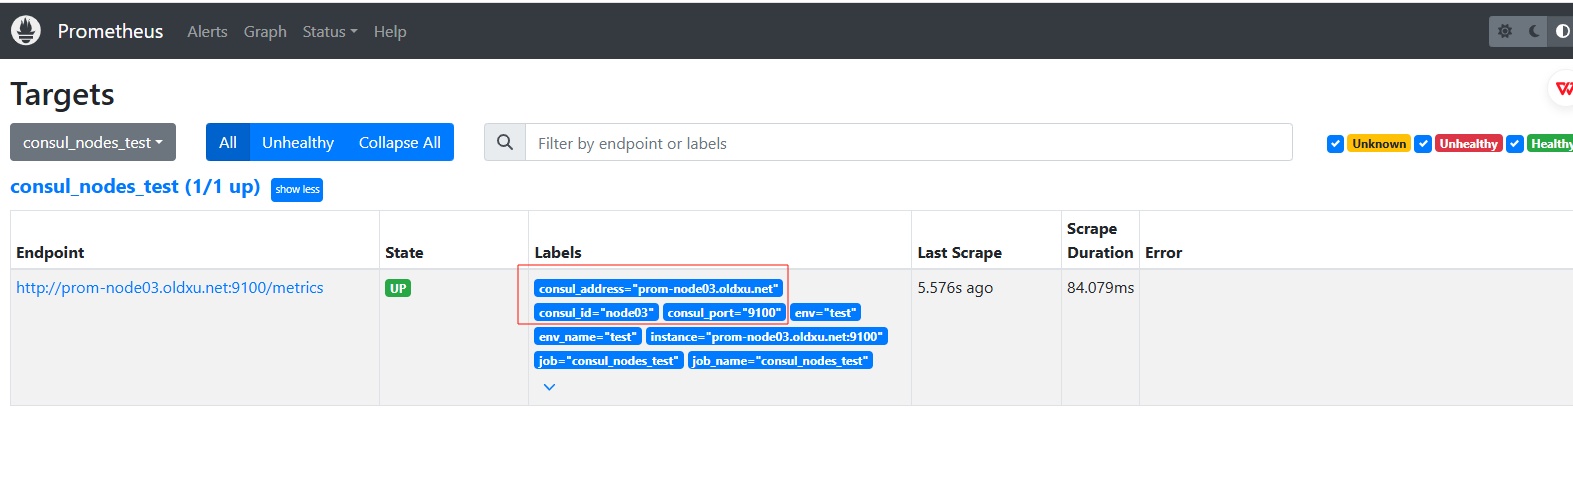Enable dark theme with the moon icon
The height and width of the screenshot is (480, 1573).
click(1534, 31)
